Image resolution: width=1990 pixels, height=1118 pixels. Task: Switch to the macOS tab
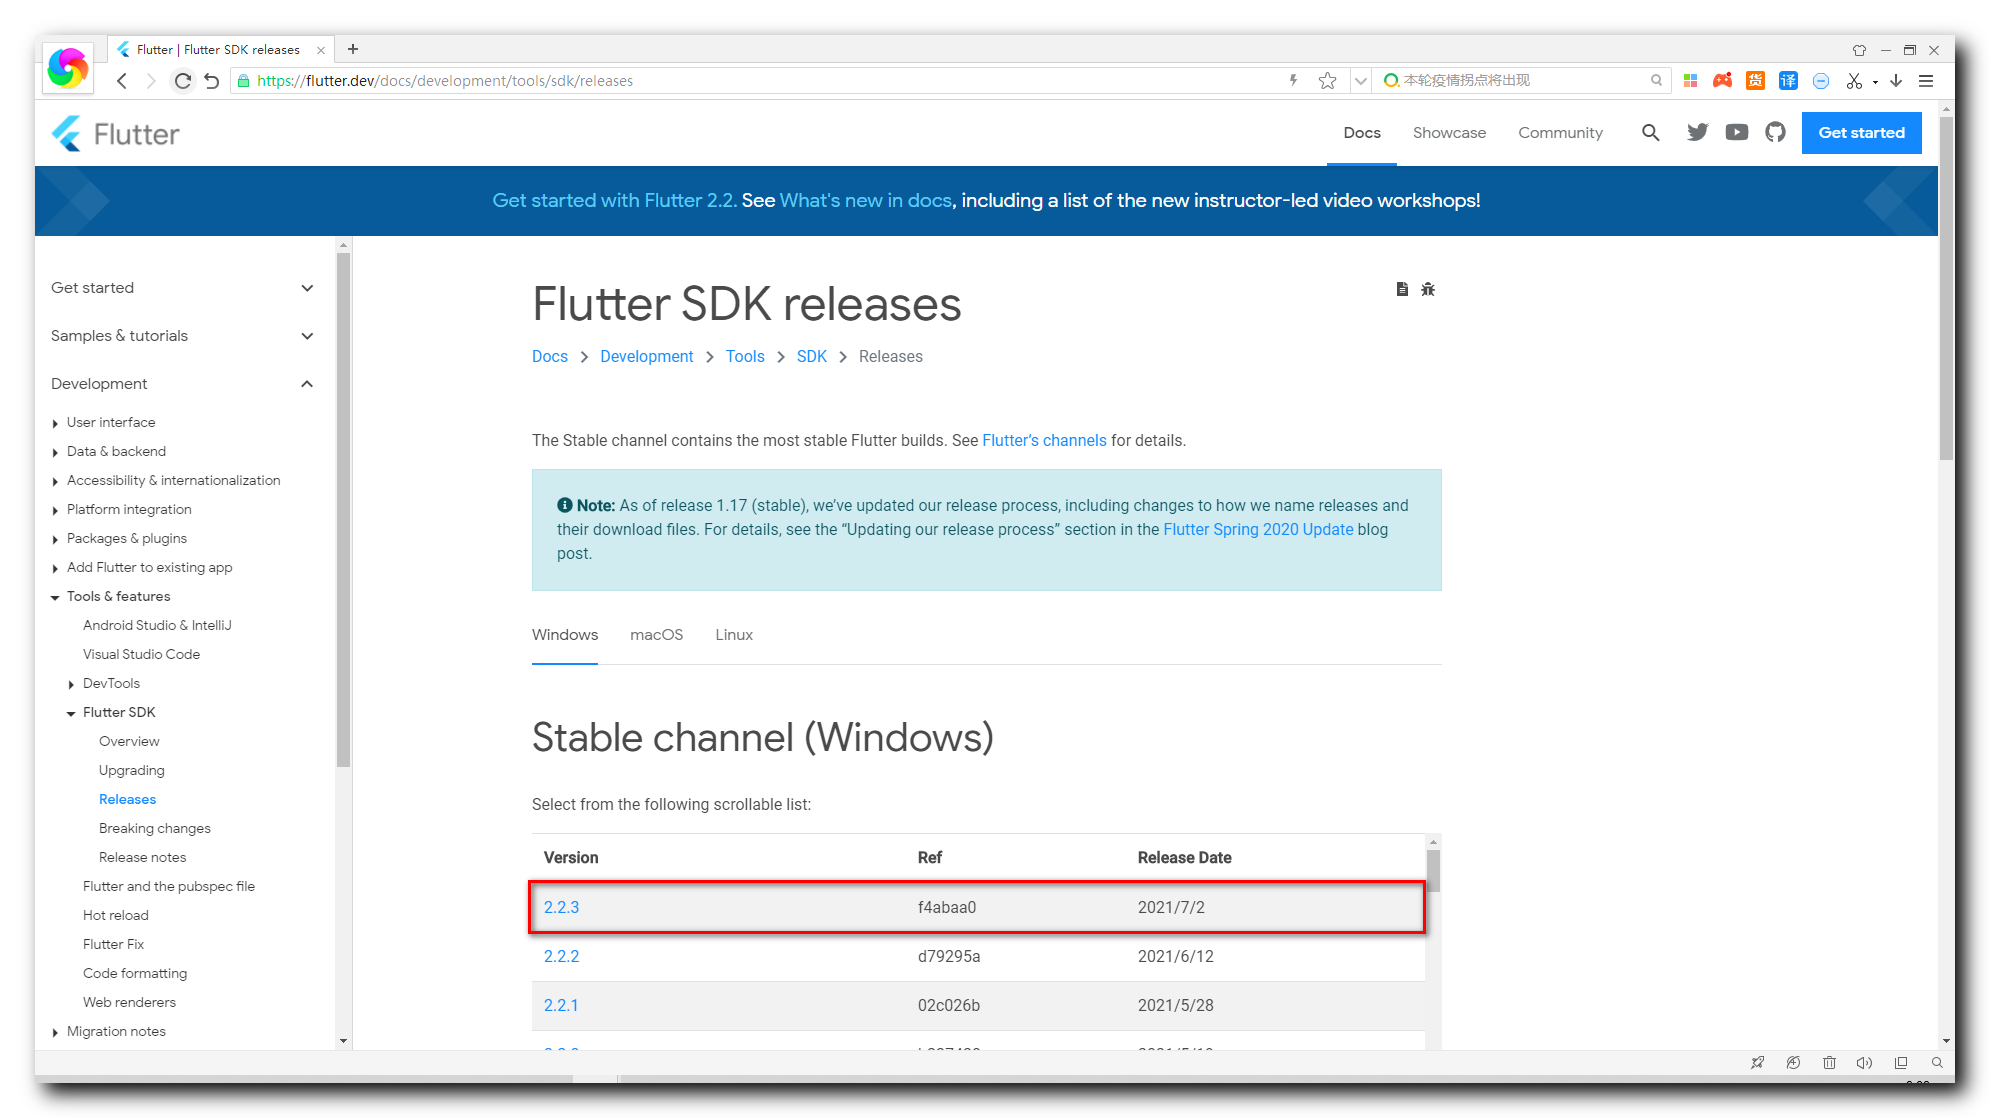(x=656, y=635)
